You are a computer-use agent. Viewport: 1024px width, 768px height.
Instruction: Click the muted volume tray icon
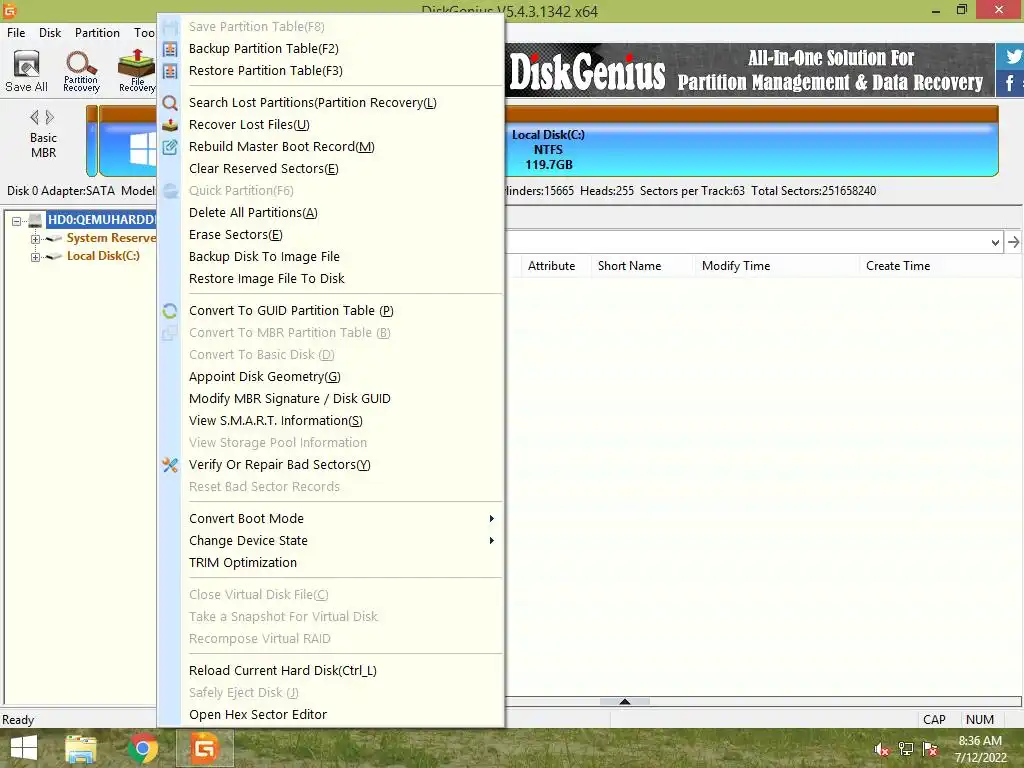882,749
